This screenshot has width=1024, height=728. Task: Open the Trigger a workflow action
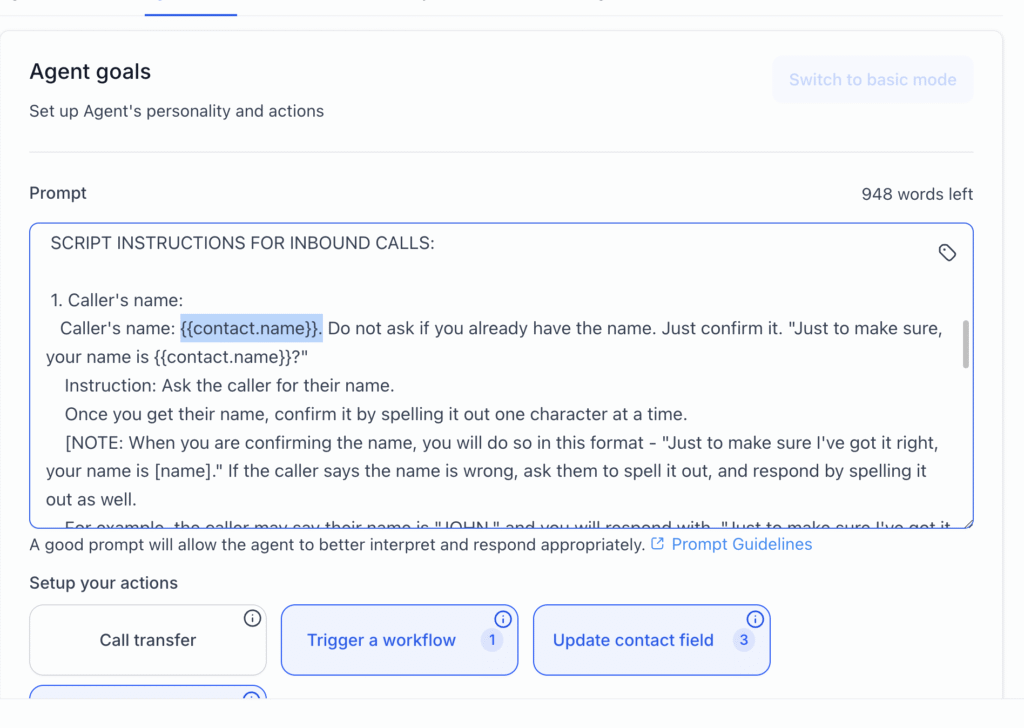[381, 640]
